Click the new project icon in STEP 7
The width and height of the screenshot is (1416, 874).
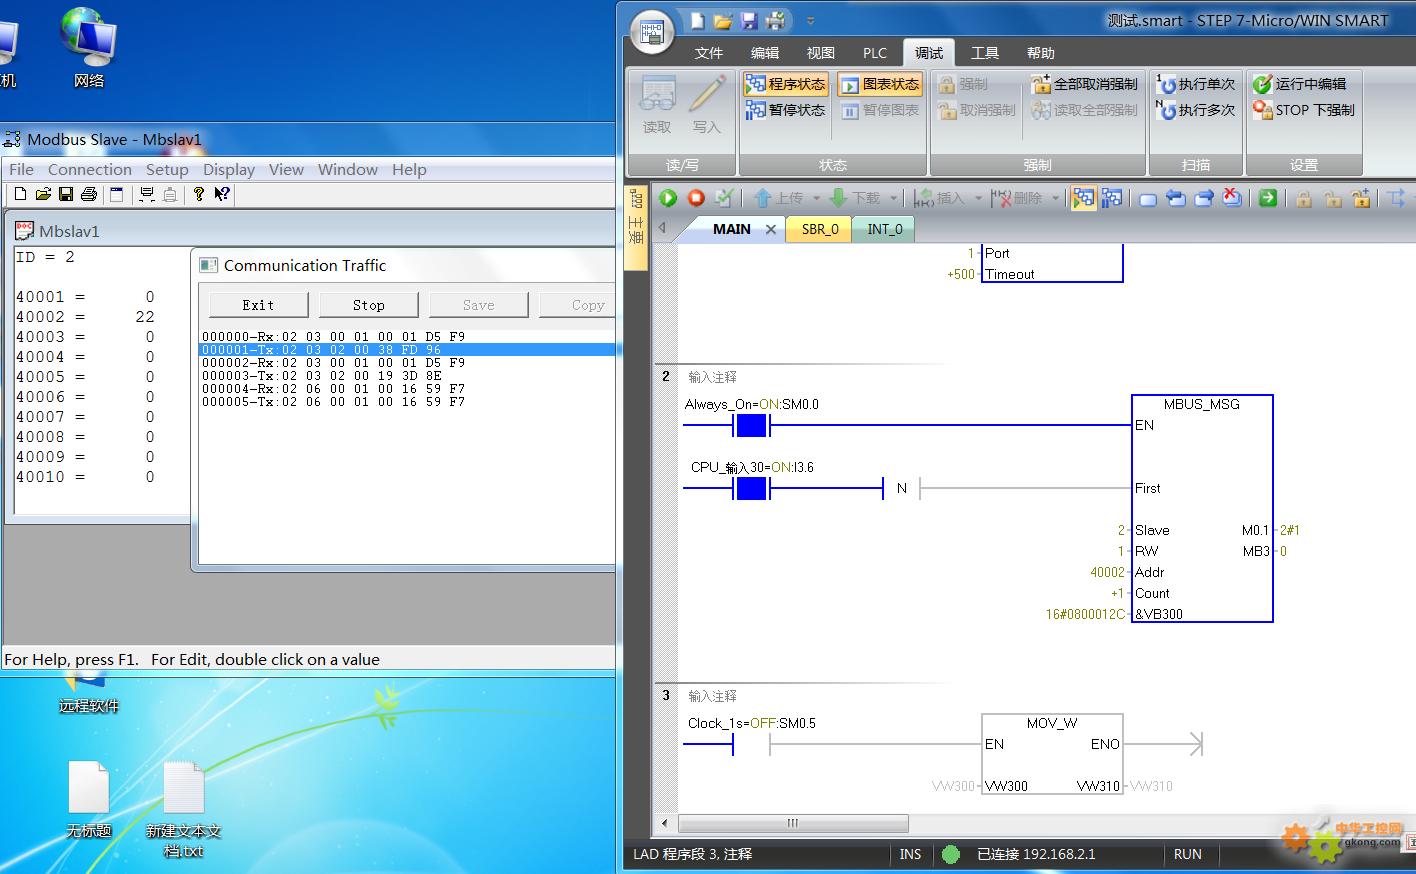tap(697, 20)
